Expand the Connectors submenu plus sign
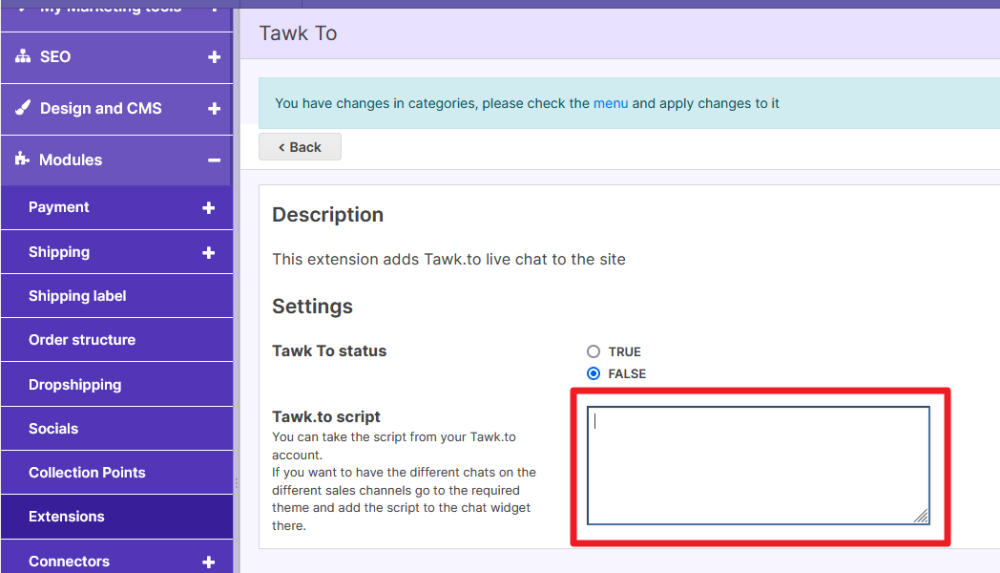This screenshot has width=1000, height=573. tap(209, 562)
